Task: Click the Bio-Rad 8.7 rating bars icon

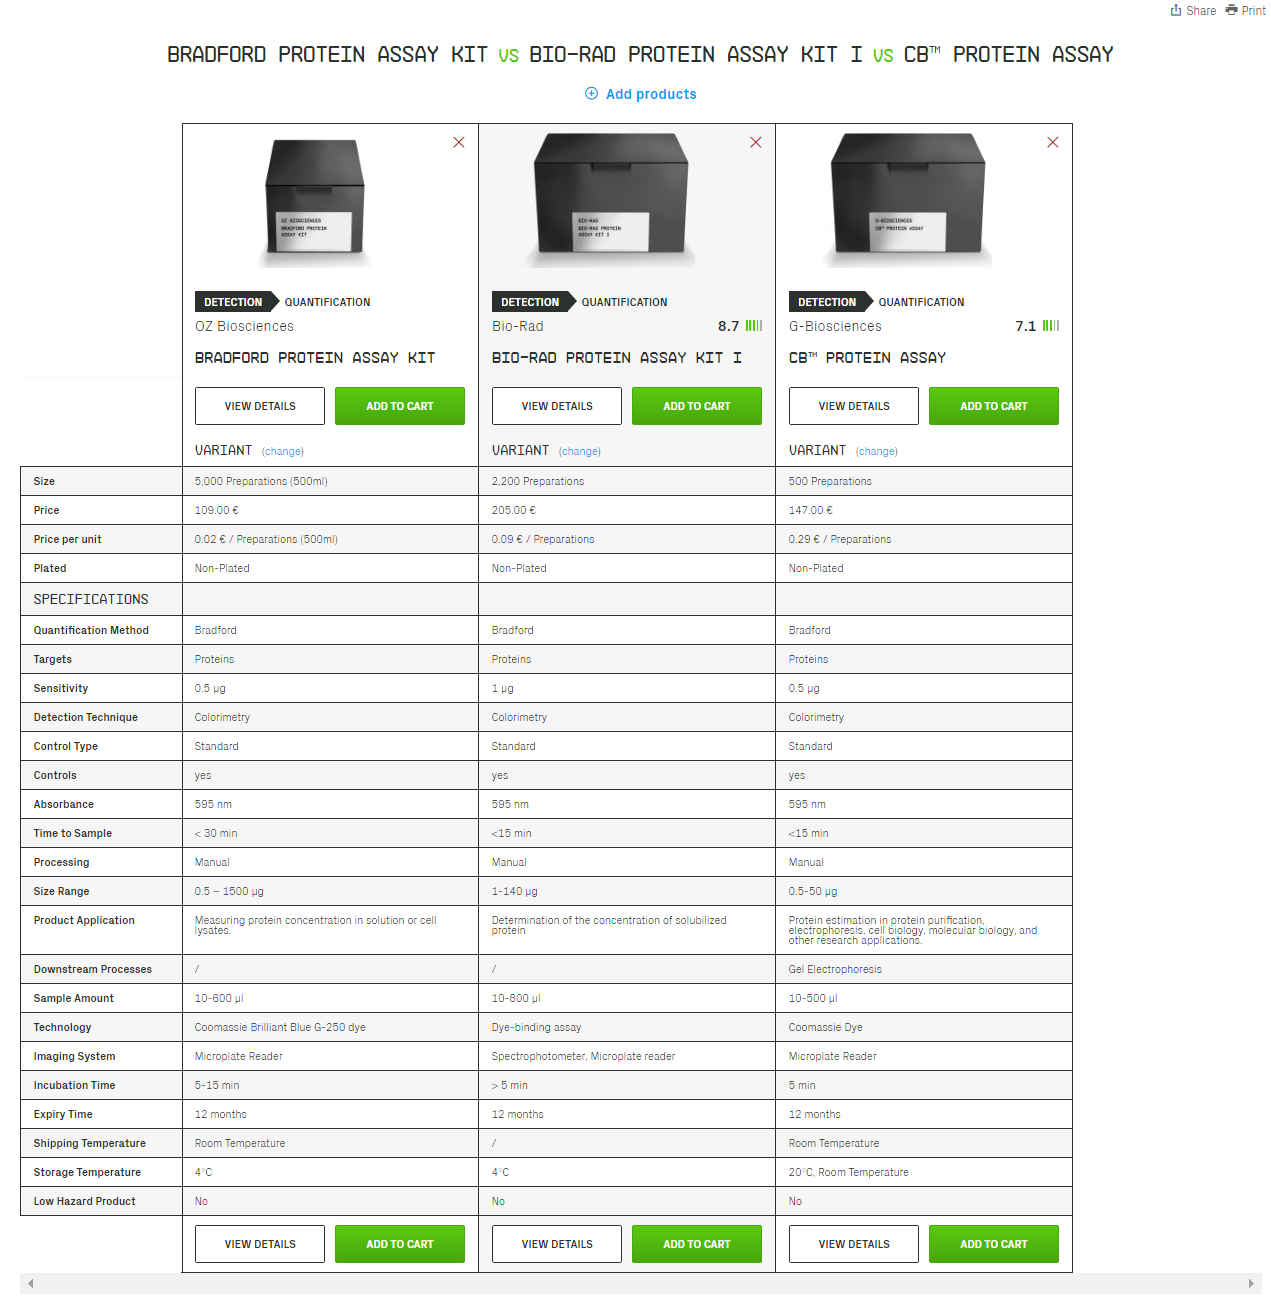Action: (754, 326)
